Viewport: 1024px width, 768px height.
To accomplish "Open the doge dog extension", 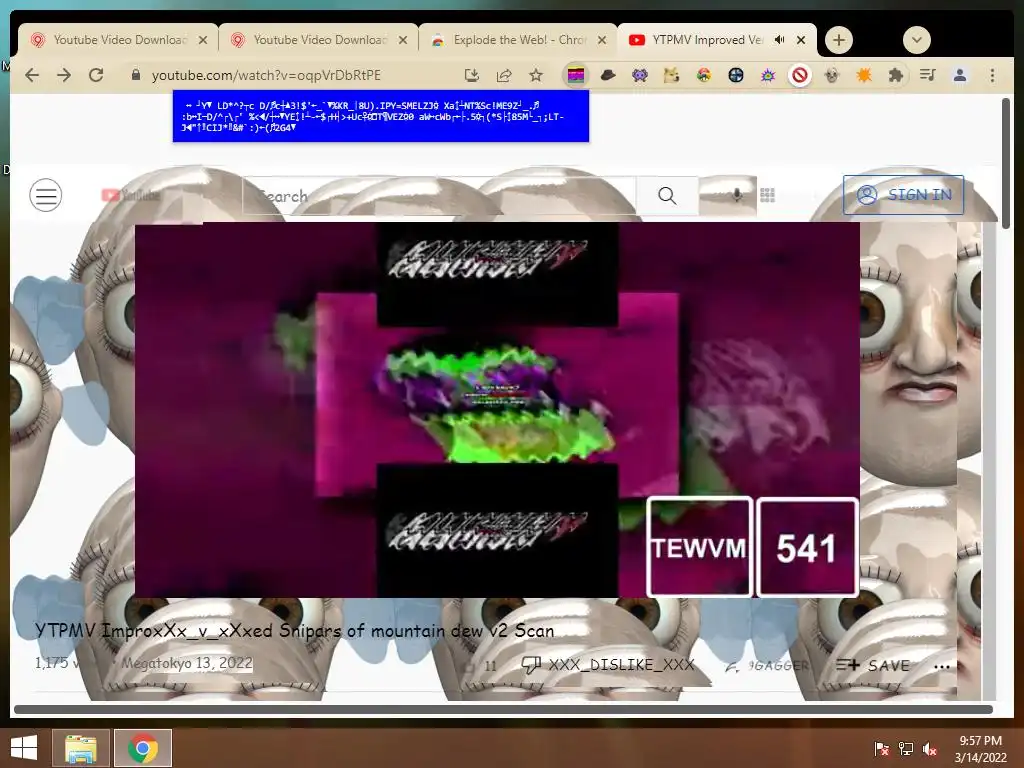I will click(x=671, y=75).
